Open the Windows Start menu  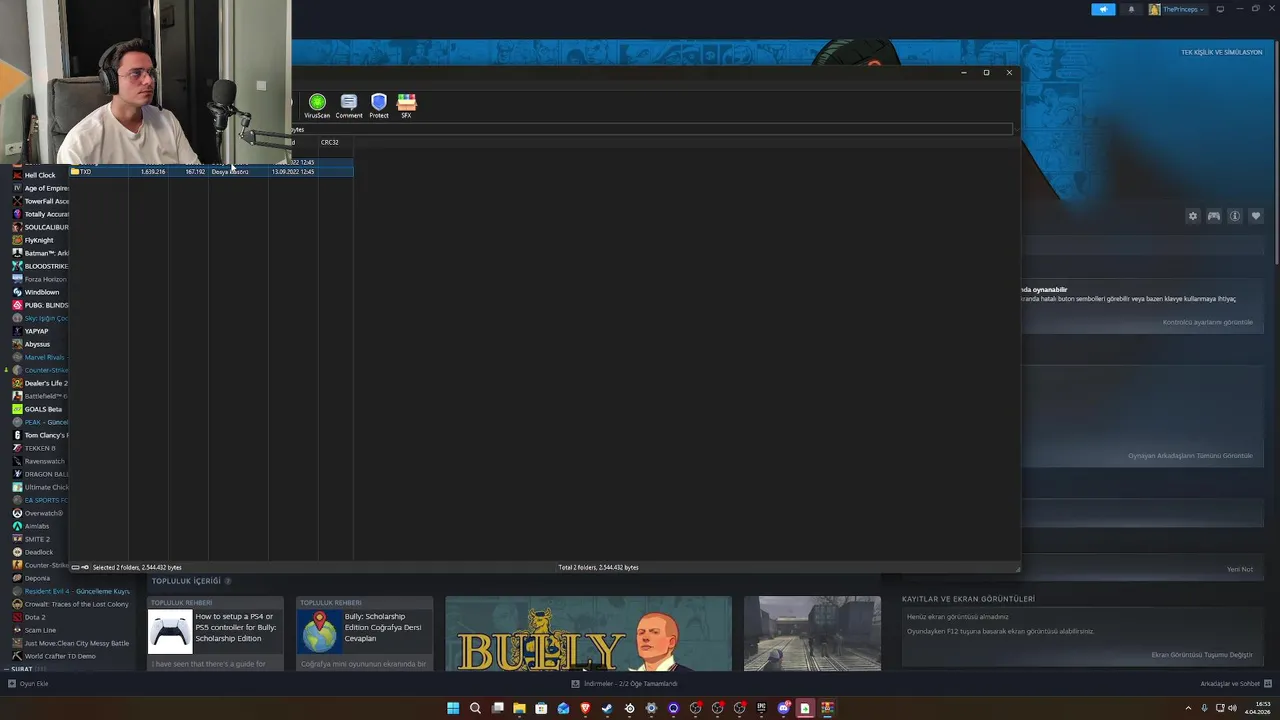point(453,708)
